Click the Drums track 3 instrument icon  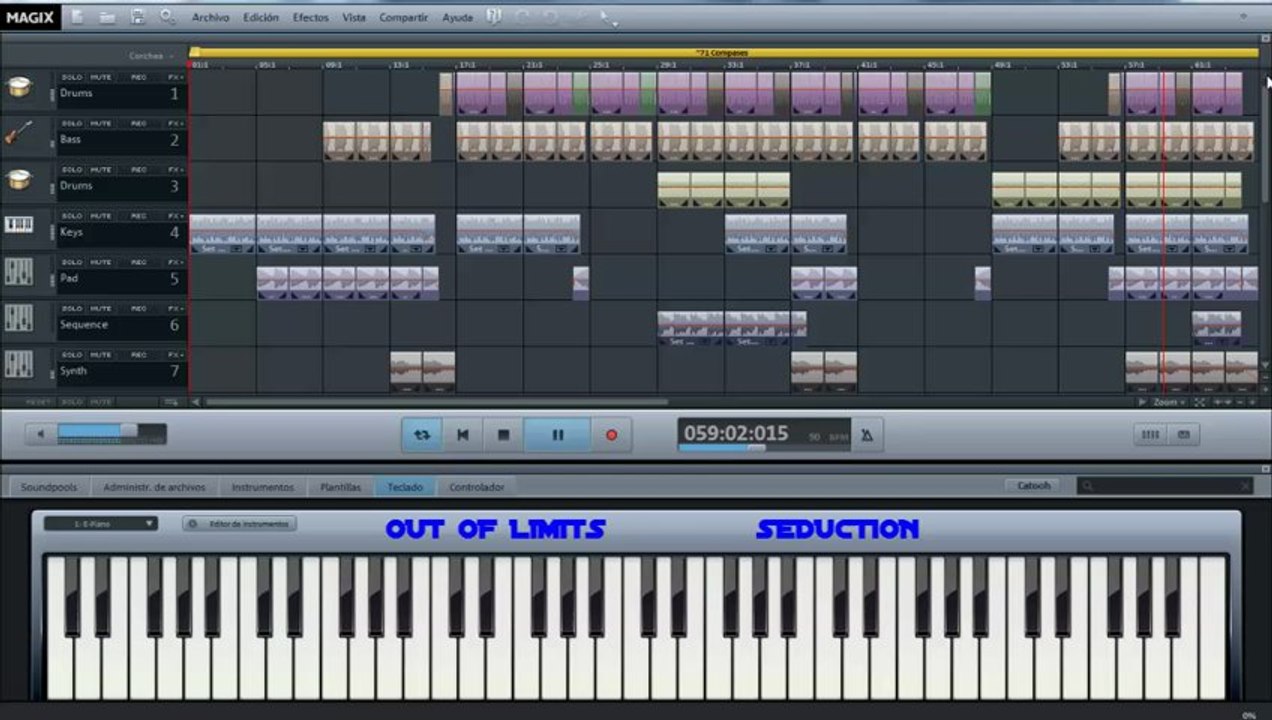(x=19, y=179)
